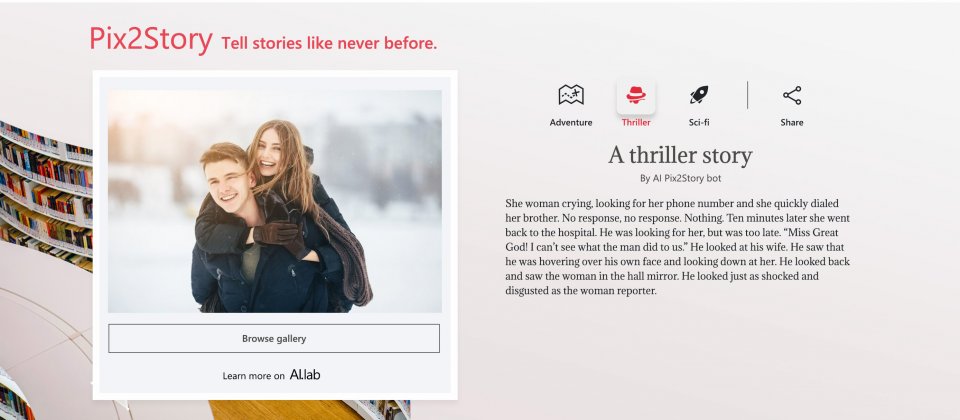Open the Share network icon
The height and width of the screenshot is (420, 960).
tap(792, 96)
